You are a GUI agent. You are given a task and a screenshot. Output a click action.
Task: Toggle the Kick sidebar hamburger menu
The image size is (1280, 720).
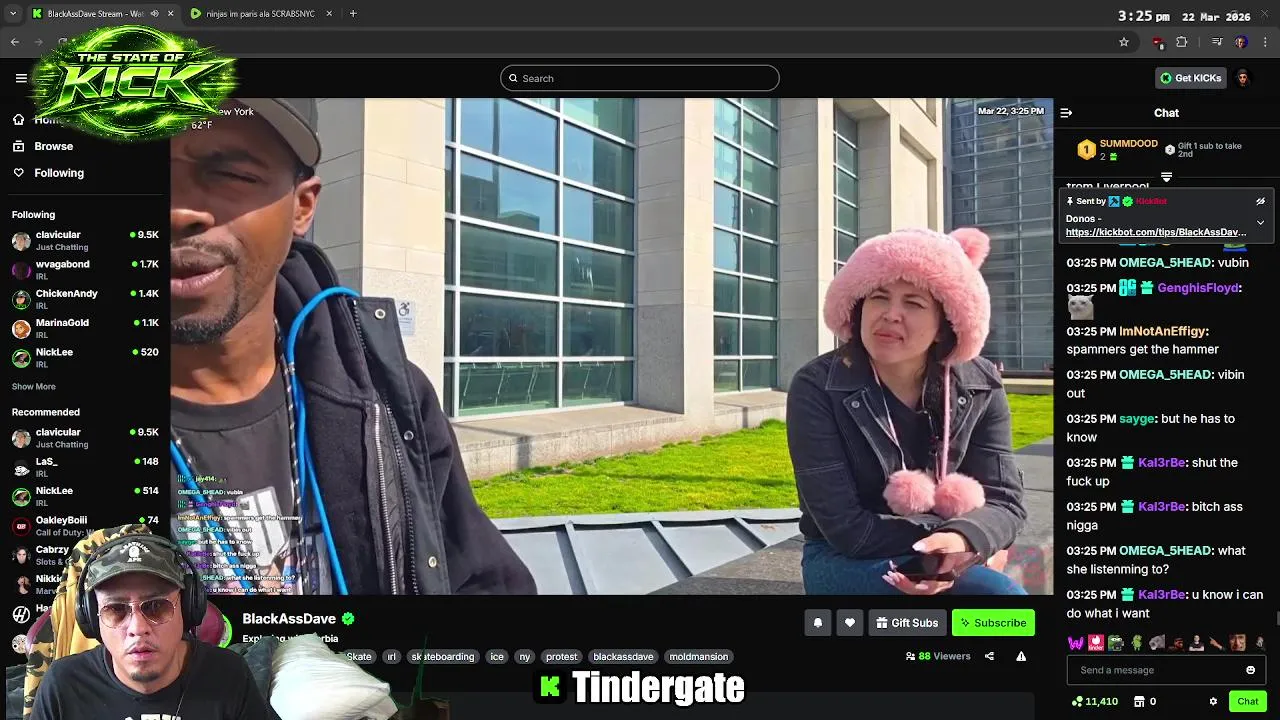tap(21, 78)
